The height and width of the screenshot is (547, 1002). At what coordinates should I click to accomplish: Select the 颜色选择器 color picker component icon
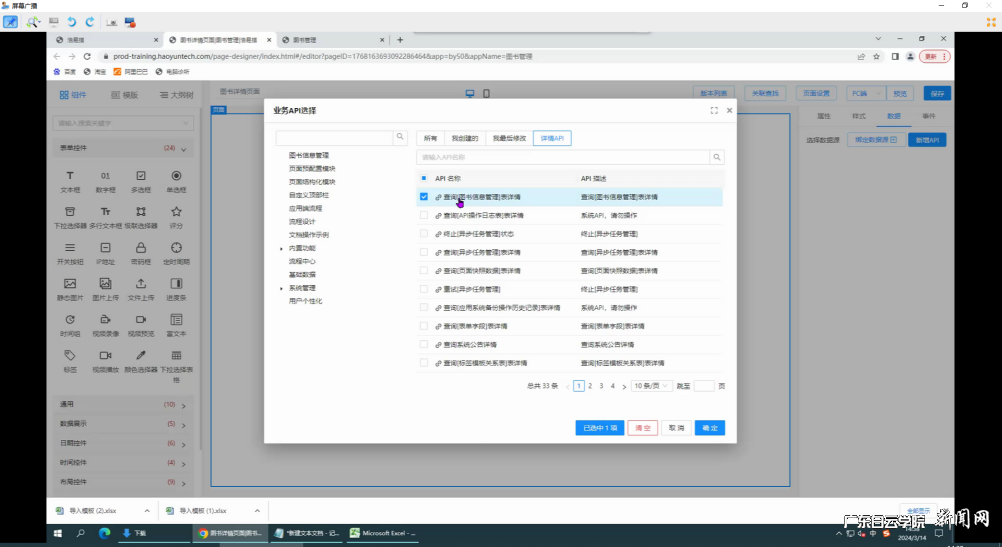pyautogui.click(x=141, y=355)
